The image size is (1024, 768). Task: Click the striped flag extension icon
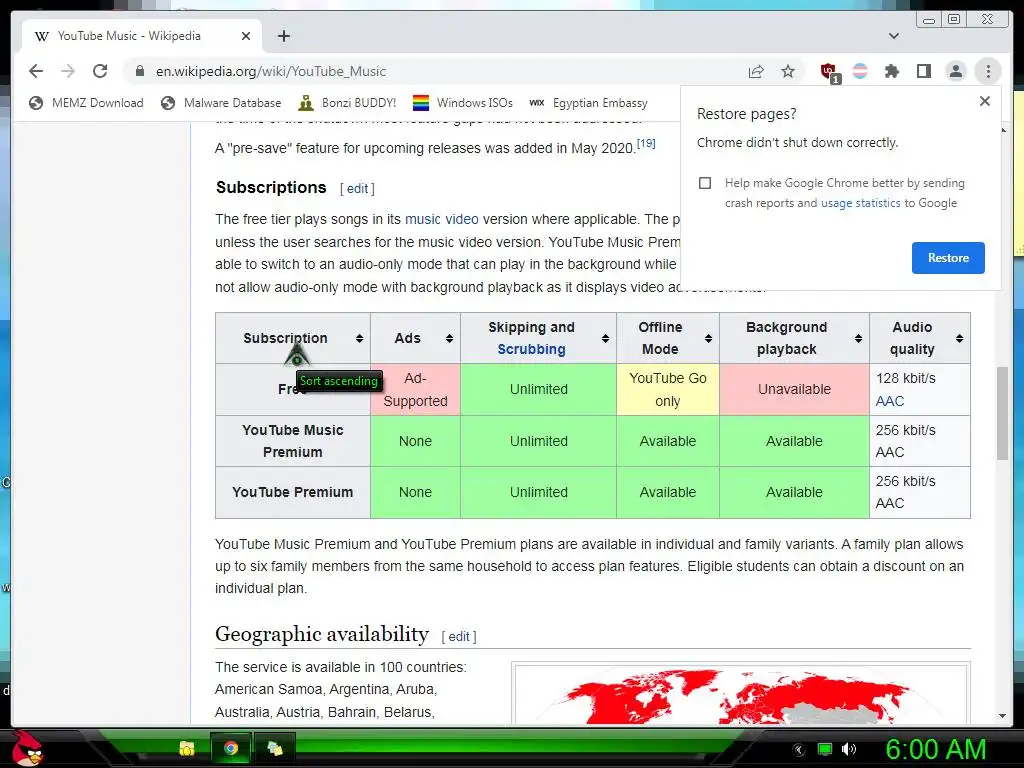click(860, 71)
